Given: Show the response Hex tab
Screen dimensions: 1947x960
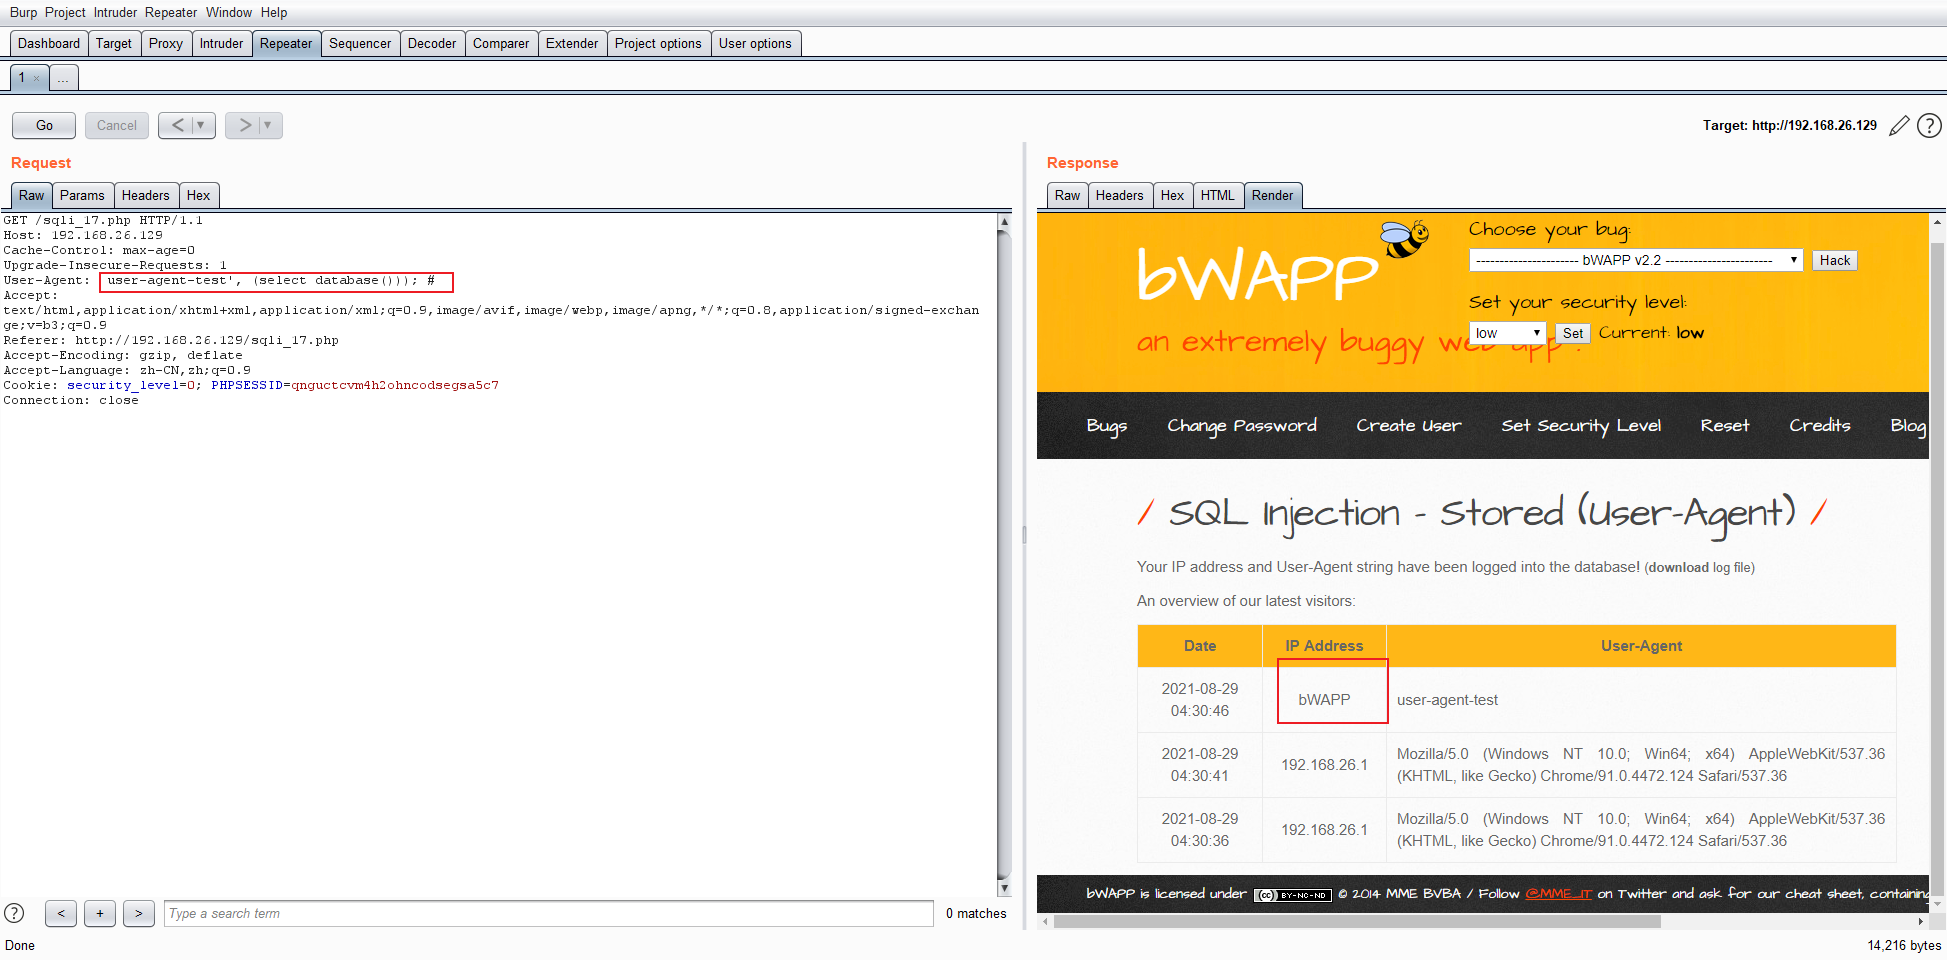Looking at the screenshot, I should tap(1172, 195).
